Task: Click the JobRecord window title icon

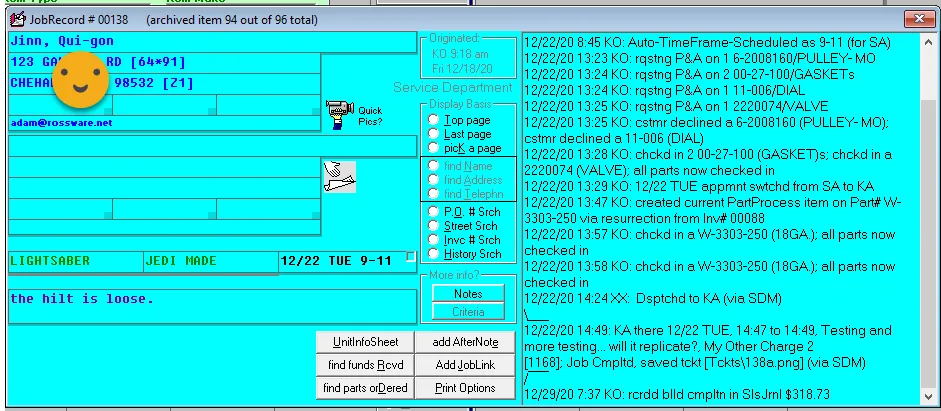Action: [x=18, y=19]
